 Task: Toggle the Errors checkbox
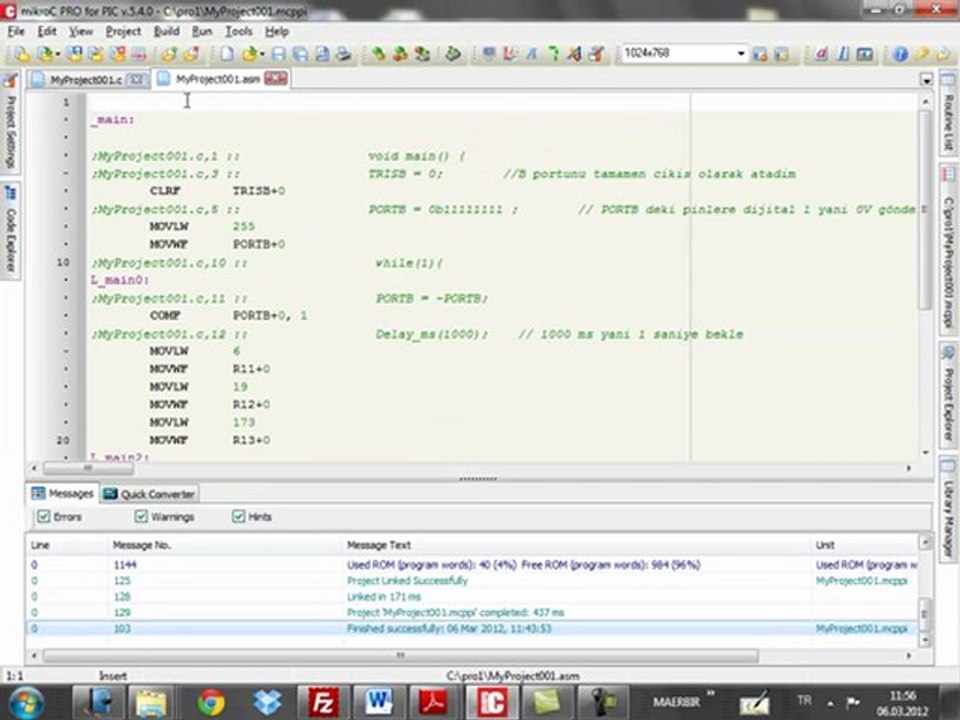point(43,517)
